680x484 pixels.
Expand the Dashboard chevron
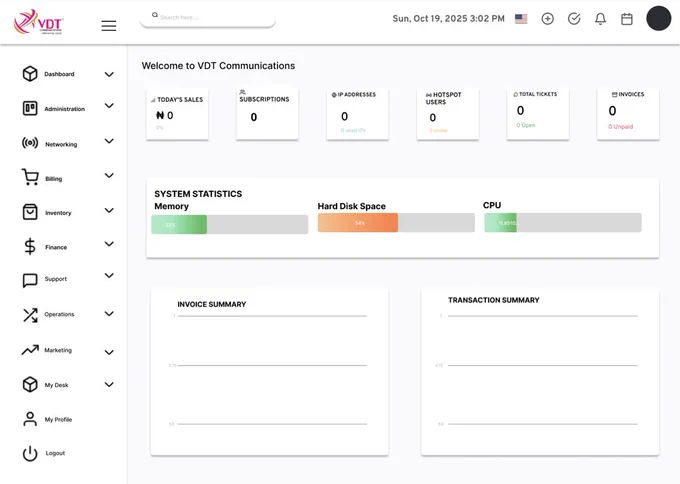(109, 75)
